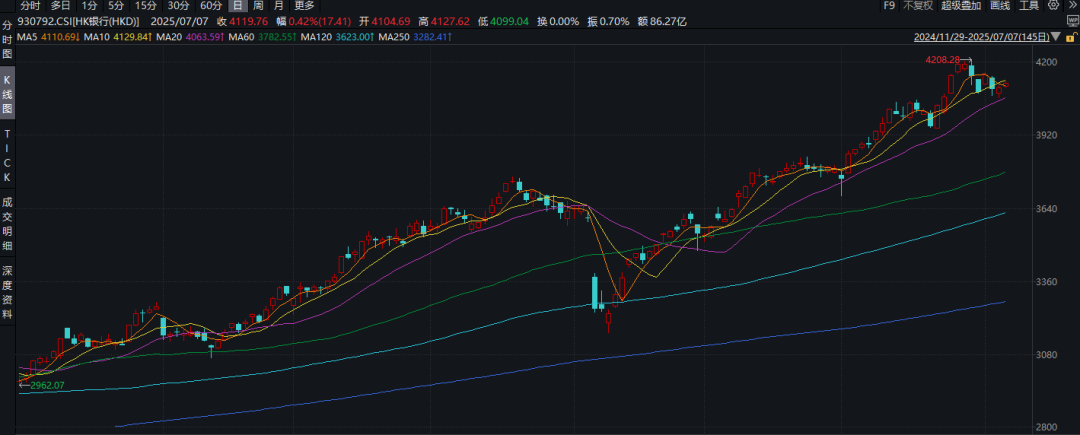The width and height of the screenshot is (1080, 435).
Task: Click the 4200 price axis label
Action: (1046, 62)
